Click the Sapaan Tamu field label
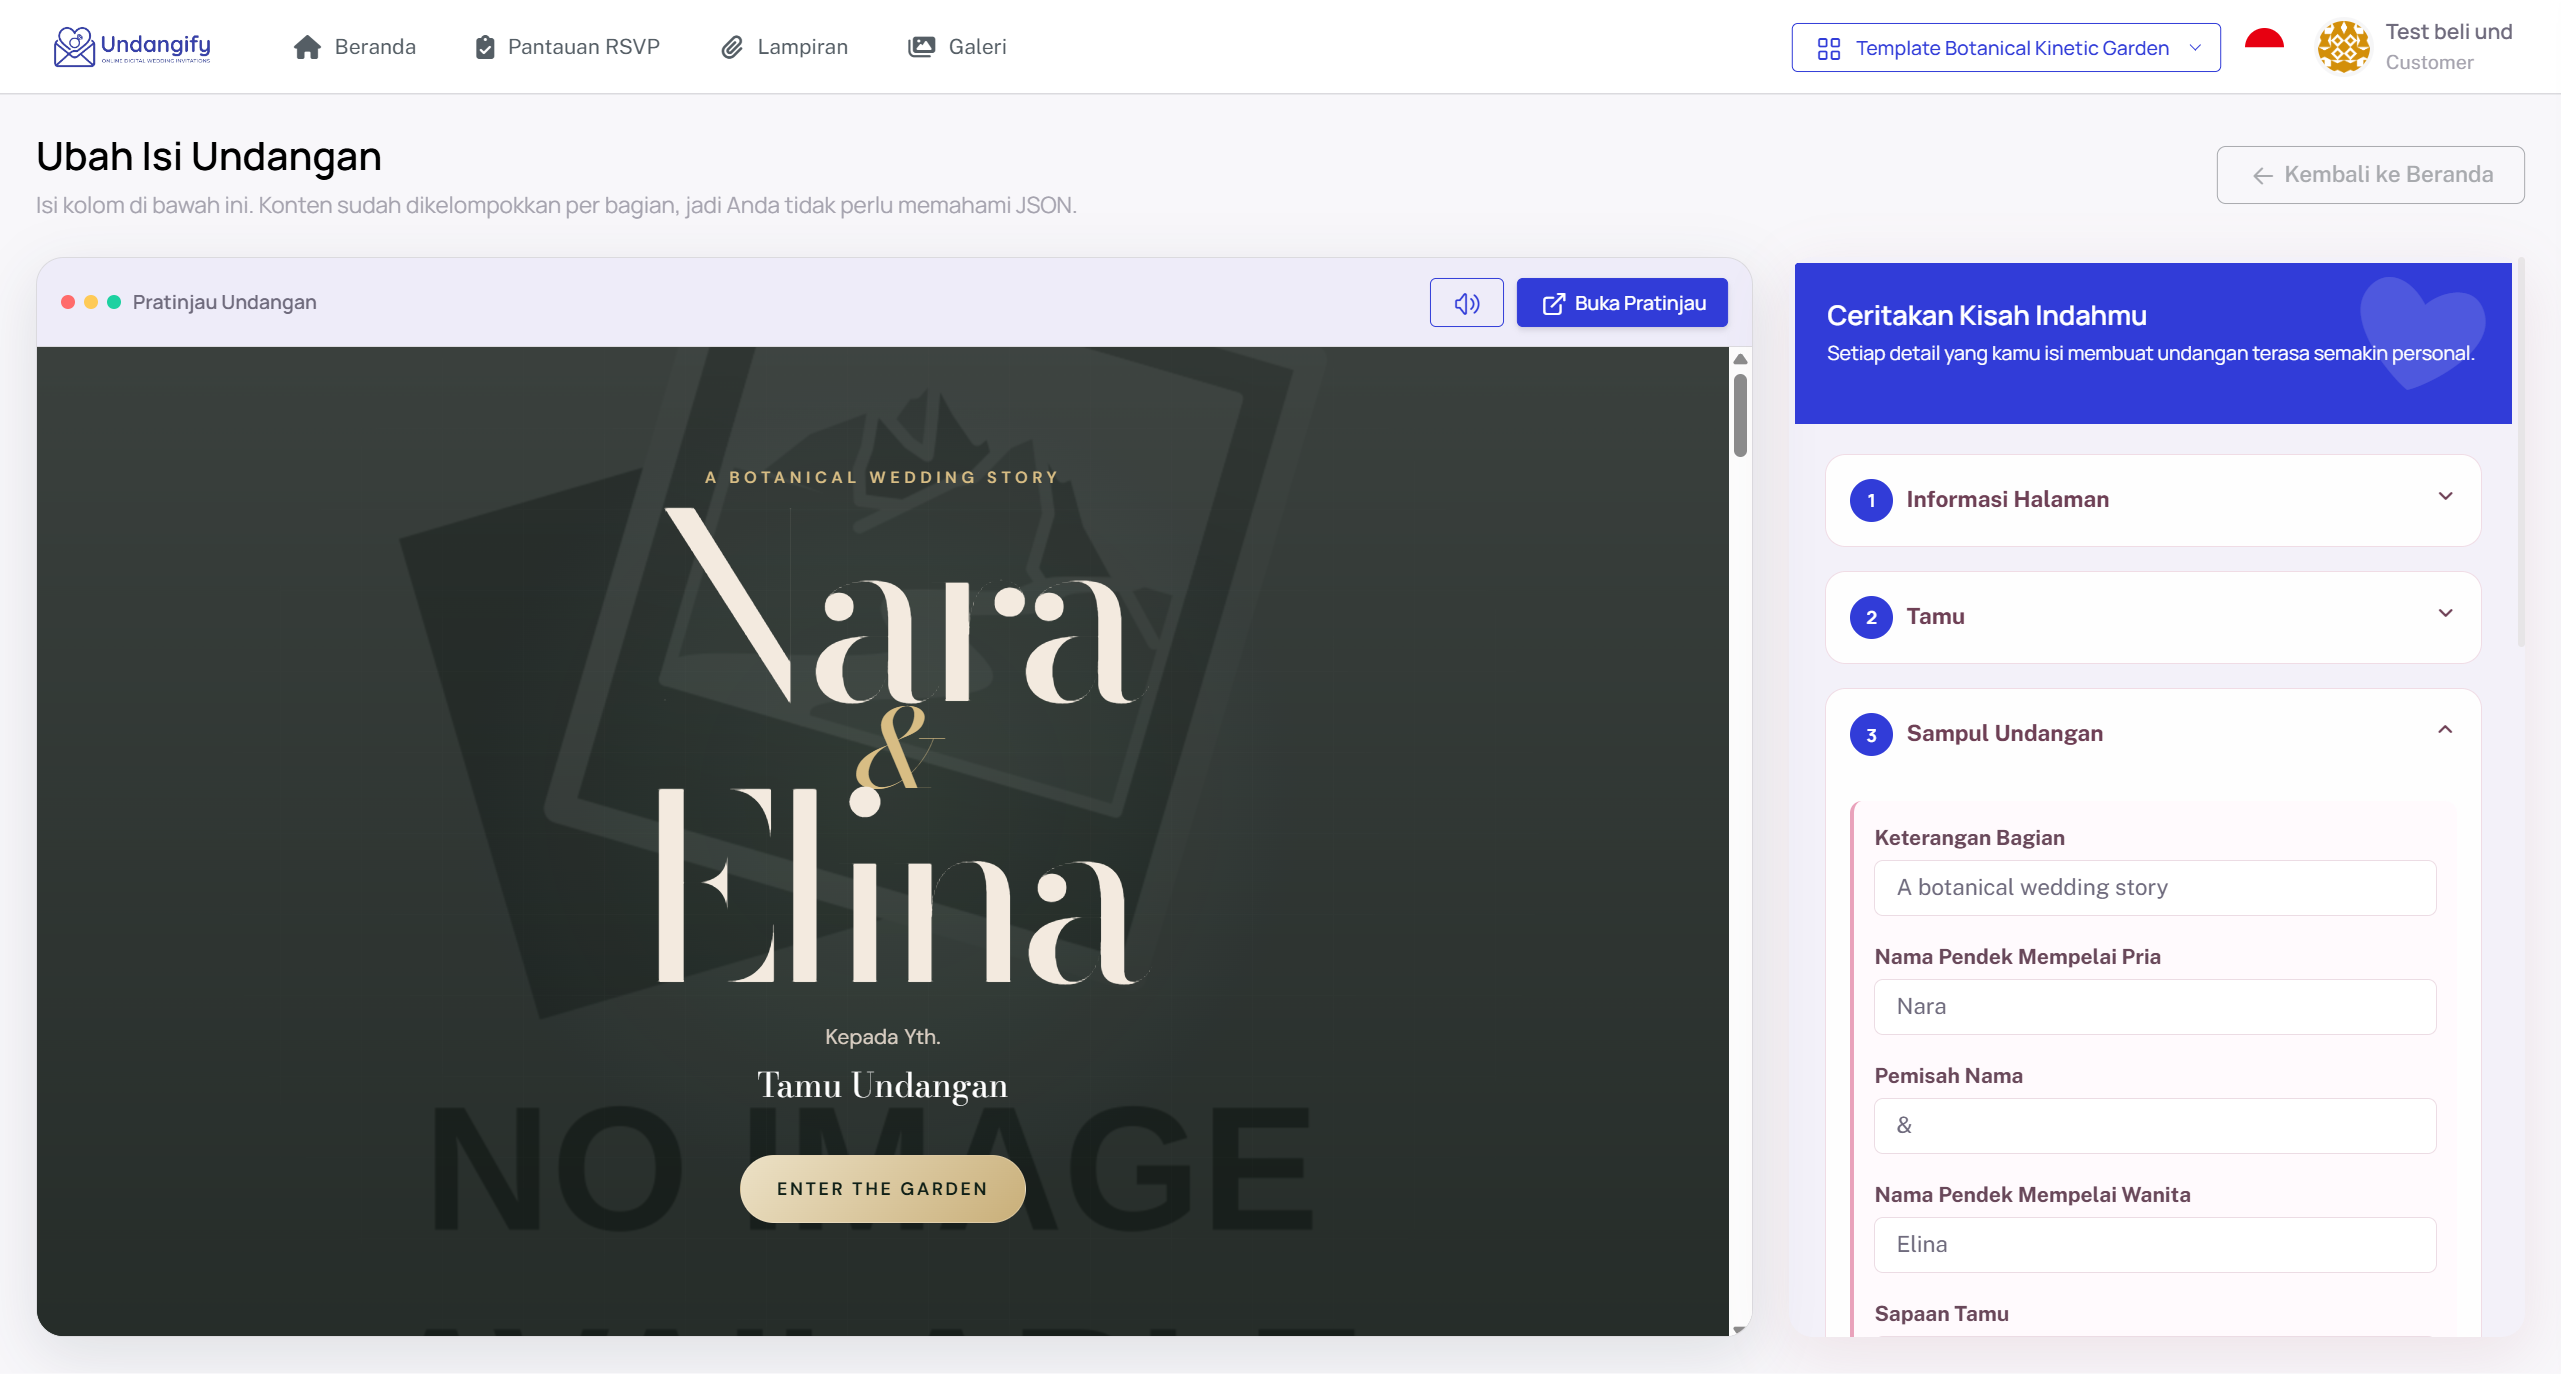Viewport: 2561px width, 1374px height. [1941, 1314]
